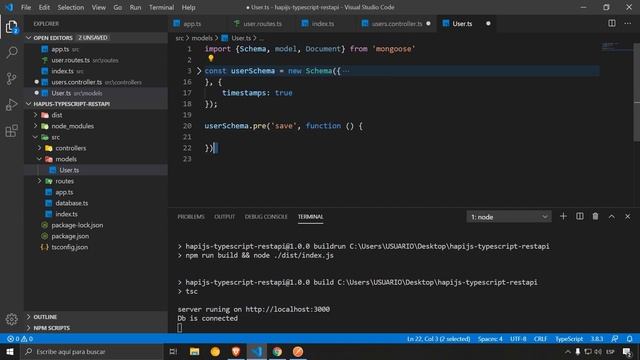640x360 pixels.
Task: Open the feedback icon in status bar
Action: click(x=615, y=339)
